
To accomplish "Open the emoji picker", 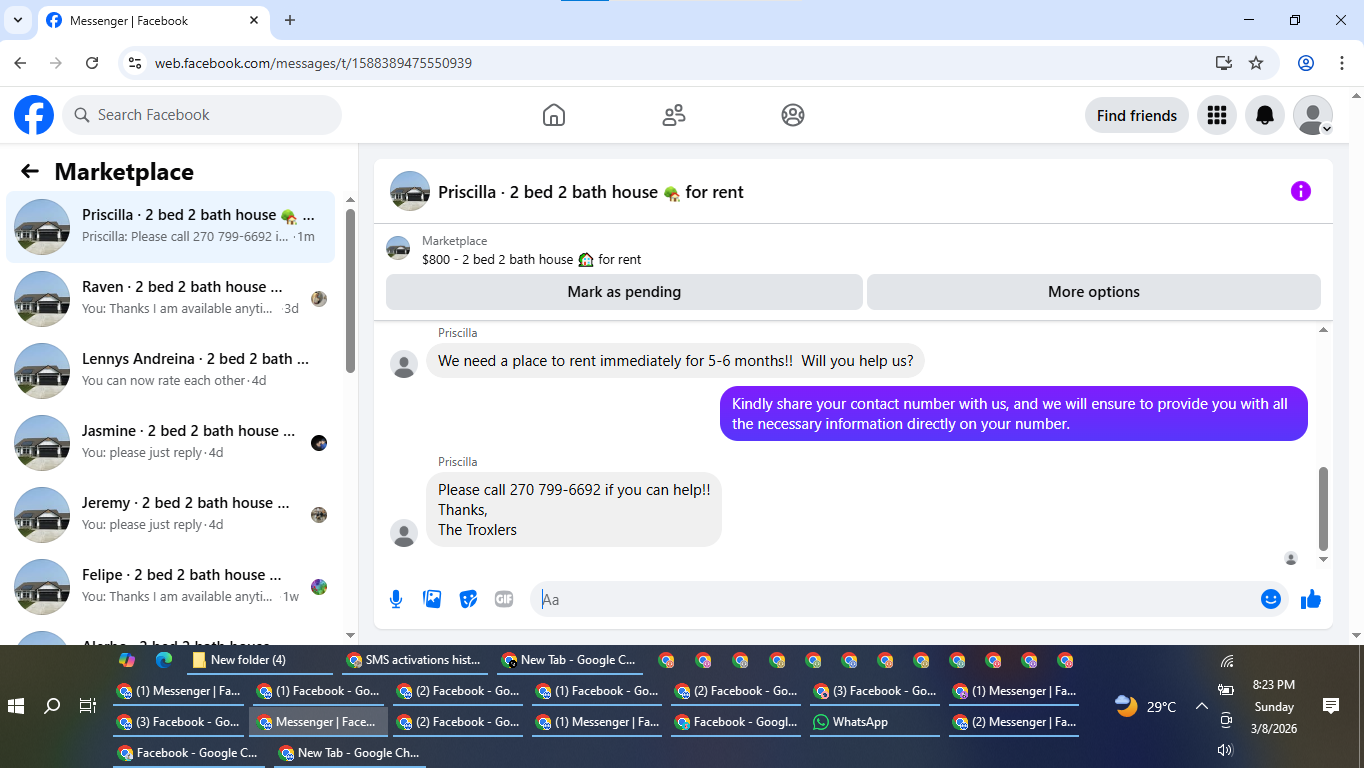I will coord(1271,599).
